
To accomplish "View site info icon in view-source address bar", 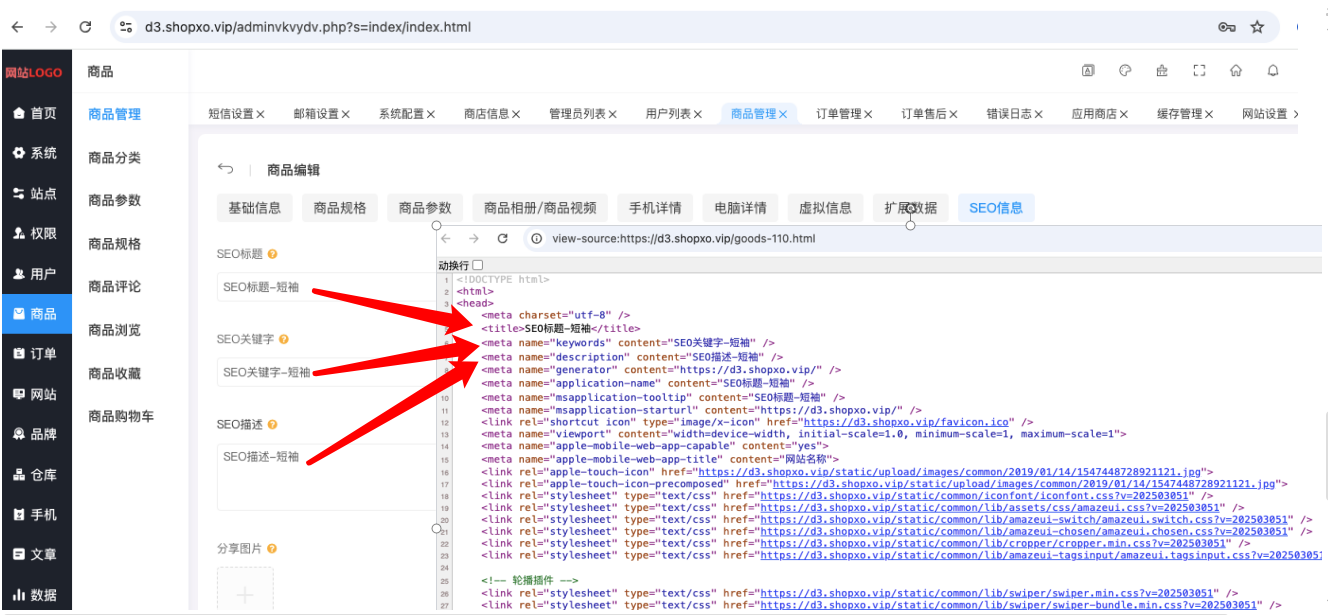I will pyautogui.click(x=536, y=239).
